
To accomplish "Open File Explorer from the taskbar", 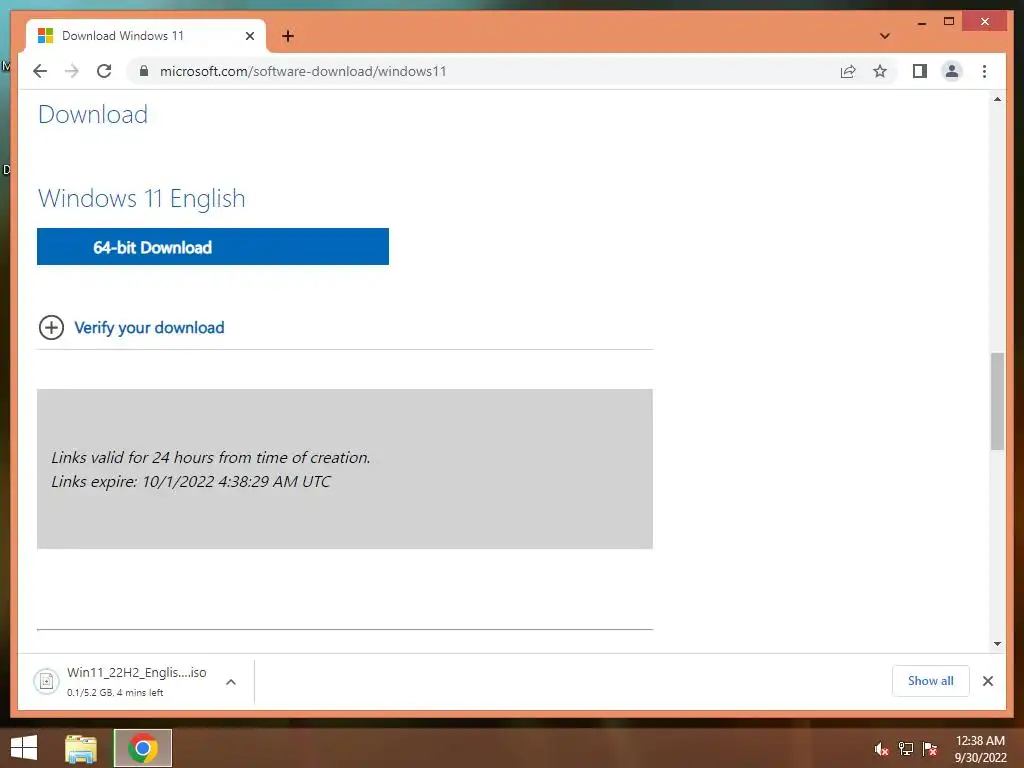I will [x=81, y=748].
